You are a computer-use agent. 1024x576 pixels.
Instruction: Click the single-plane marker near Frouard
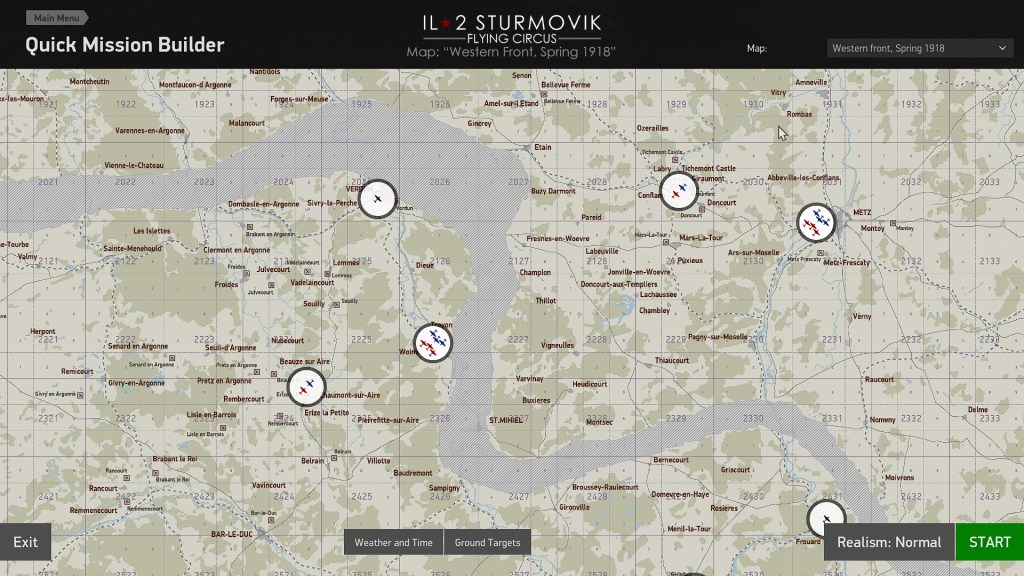tap(826, 519)
